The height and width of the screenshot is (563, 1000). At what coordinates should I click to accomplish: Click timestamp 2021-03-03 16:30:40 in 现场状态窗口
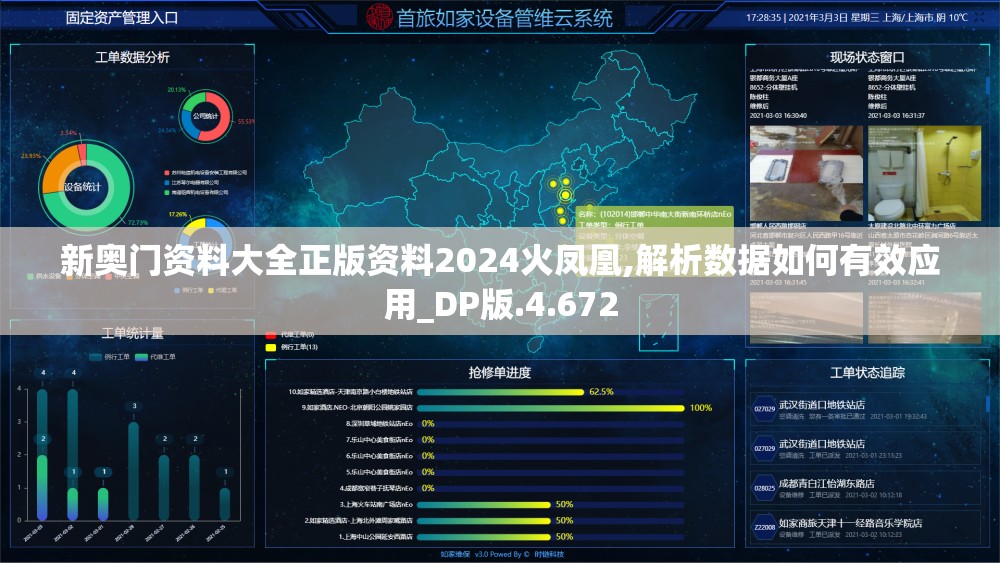click(x=778, y=115)
